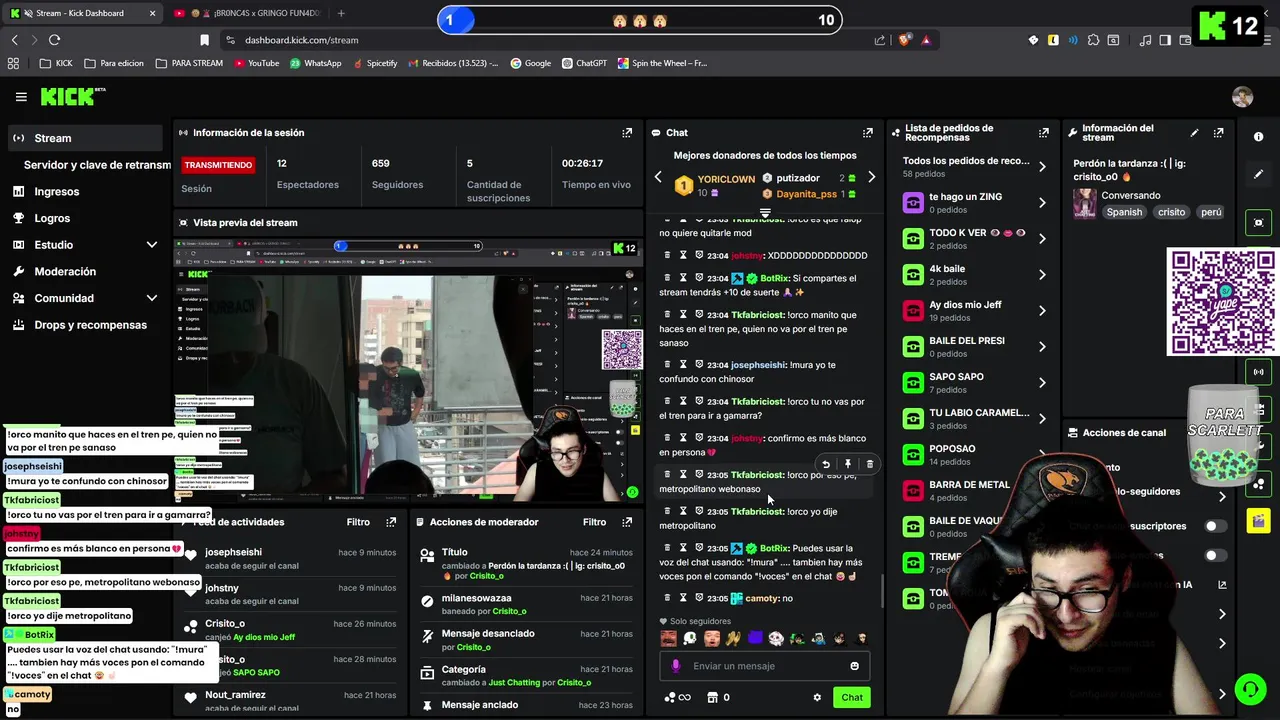Expand the 'te hago un ZING' reward
Screen dimensions: 1280x720
(x=1042, y=203)
